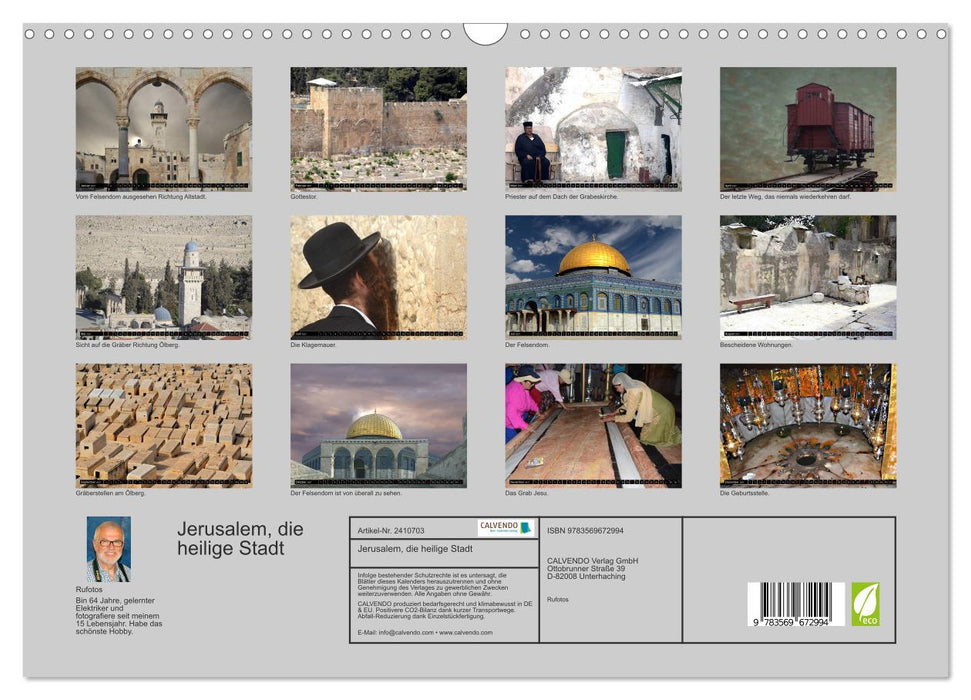The height and width of the screenshot is (700, 971).
Task: Click the large title 'Jerusalem, die heilige Stadt'
Action: click(x=240, y=538)
